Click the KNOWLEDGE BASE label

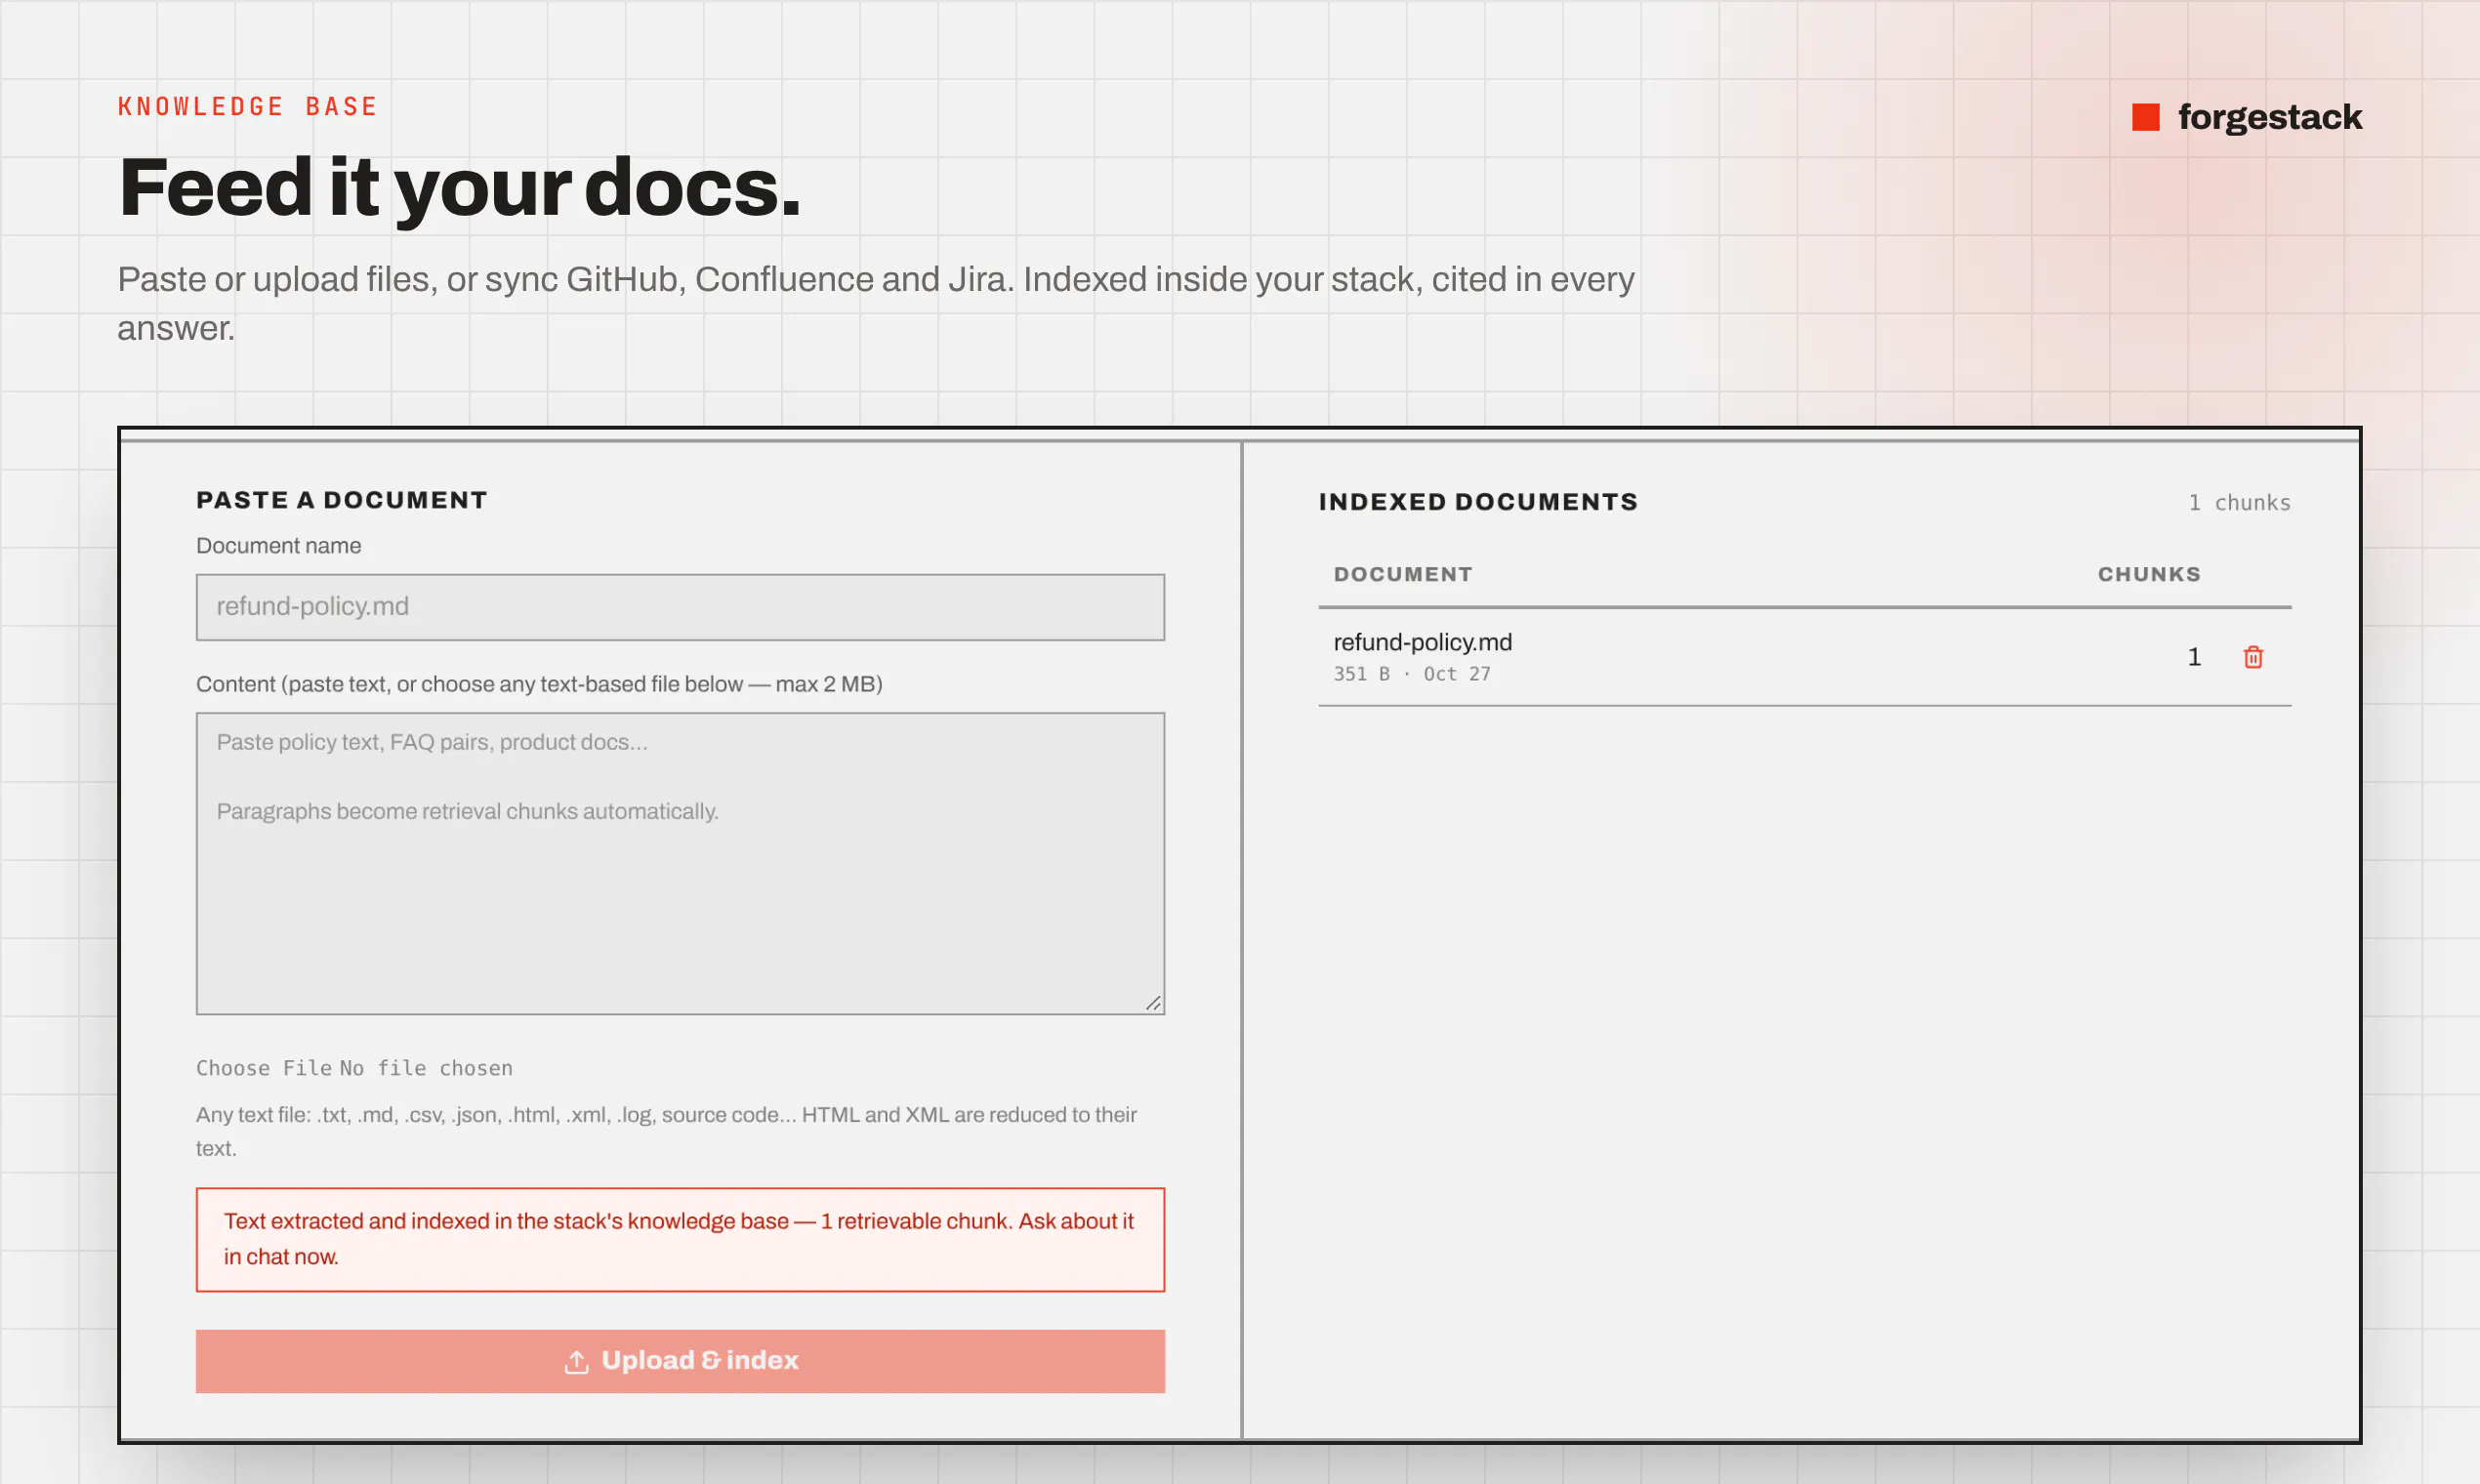(248, 106)
